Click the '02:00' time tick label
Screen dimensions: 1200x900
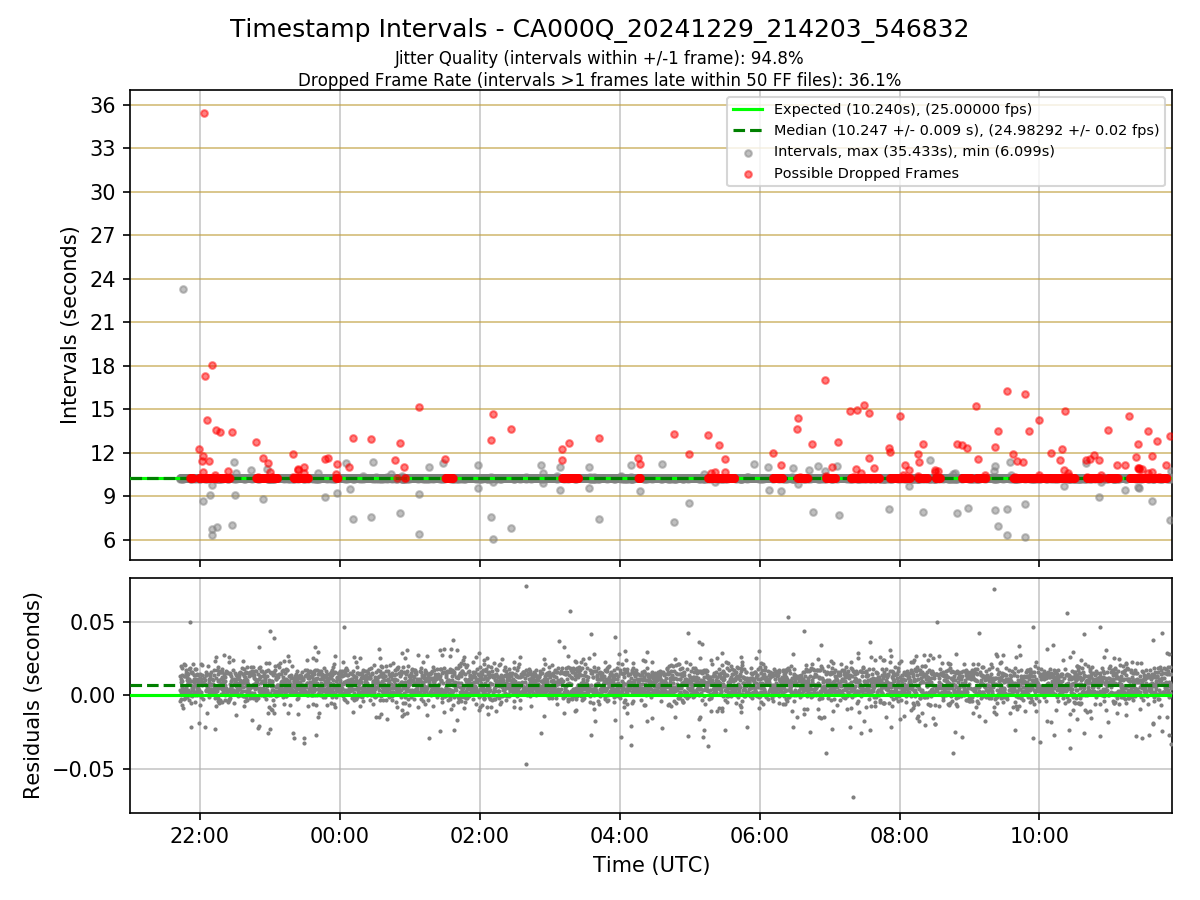(x=480, y=834)
